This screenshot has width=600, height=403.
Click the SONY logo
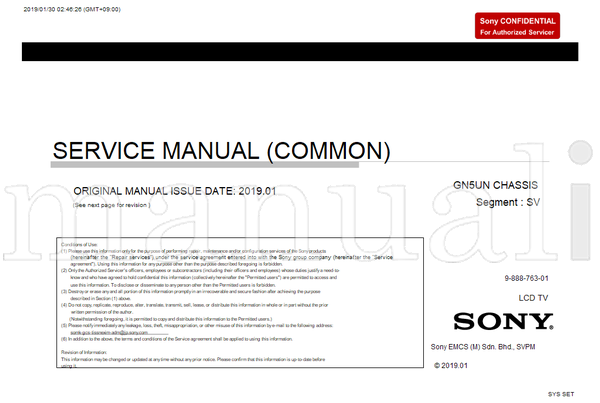coord(503,321)
